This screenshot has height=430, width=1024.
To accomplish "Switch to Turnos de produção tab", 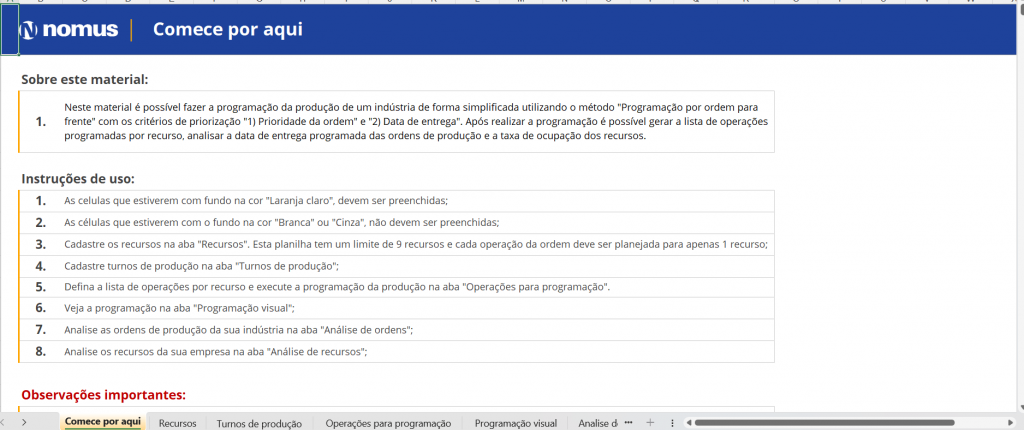I will tap(259, 423).
